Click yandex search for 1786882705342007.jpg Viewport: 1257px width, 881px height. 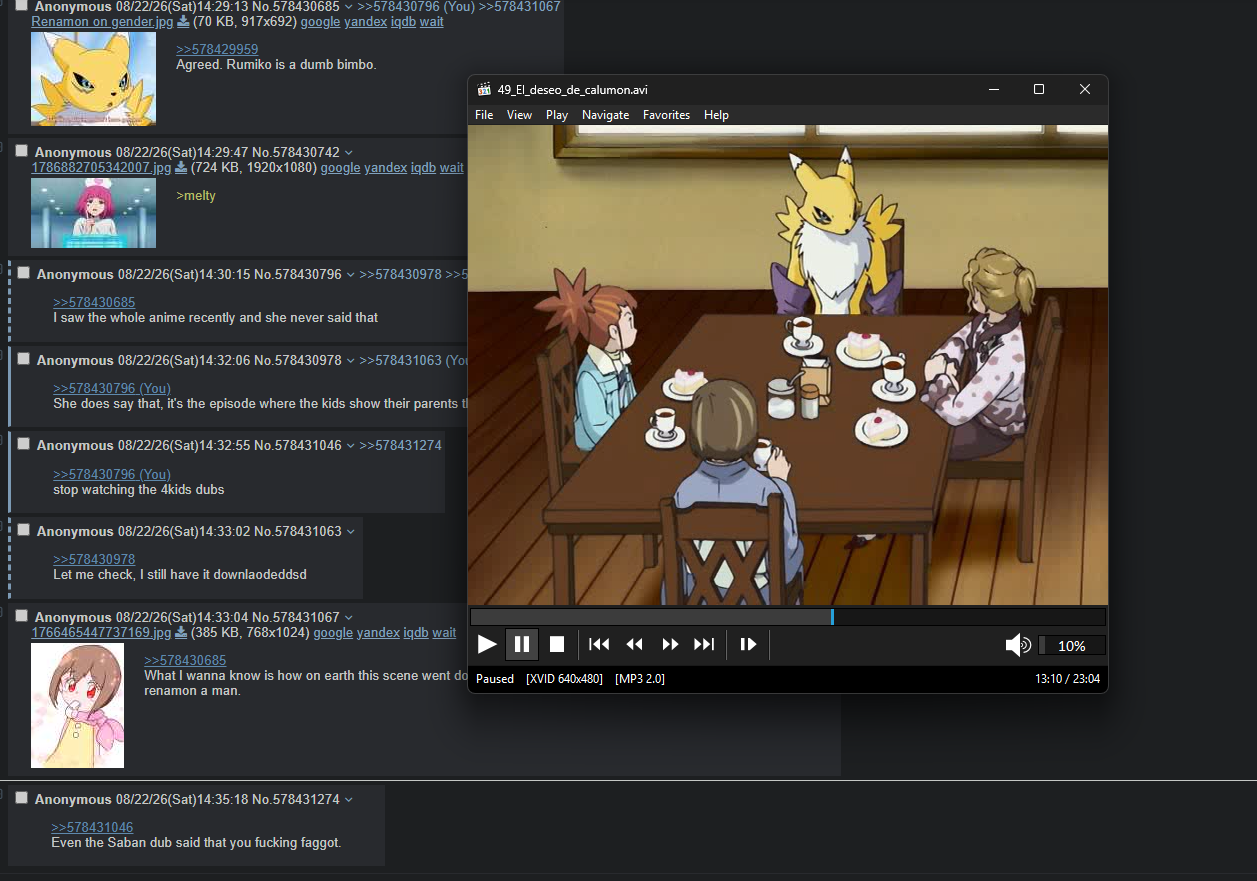(x=385, y=168)
